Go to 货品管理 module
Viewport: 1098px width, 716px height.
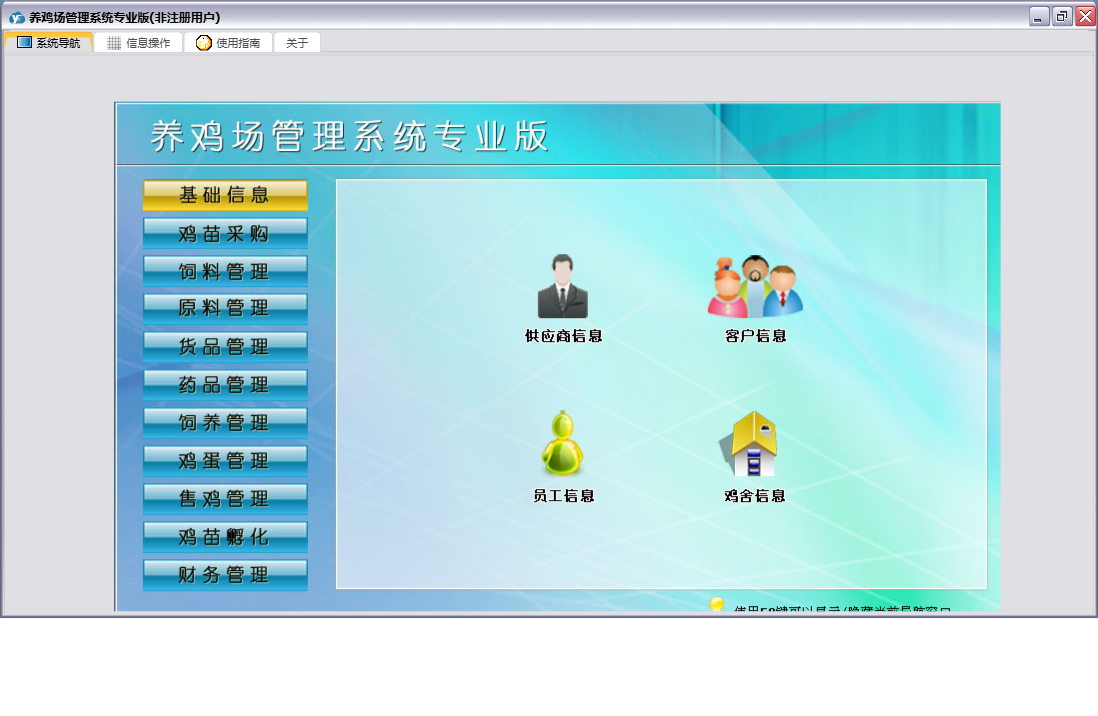click(225, 347)
